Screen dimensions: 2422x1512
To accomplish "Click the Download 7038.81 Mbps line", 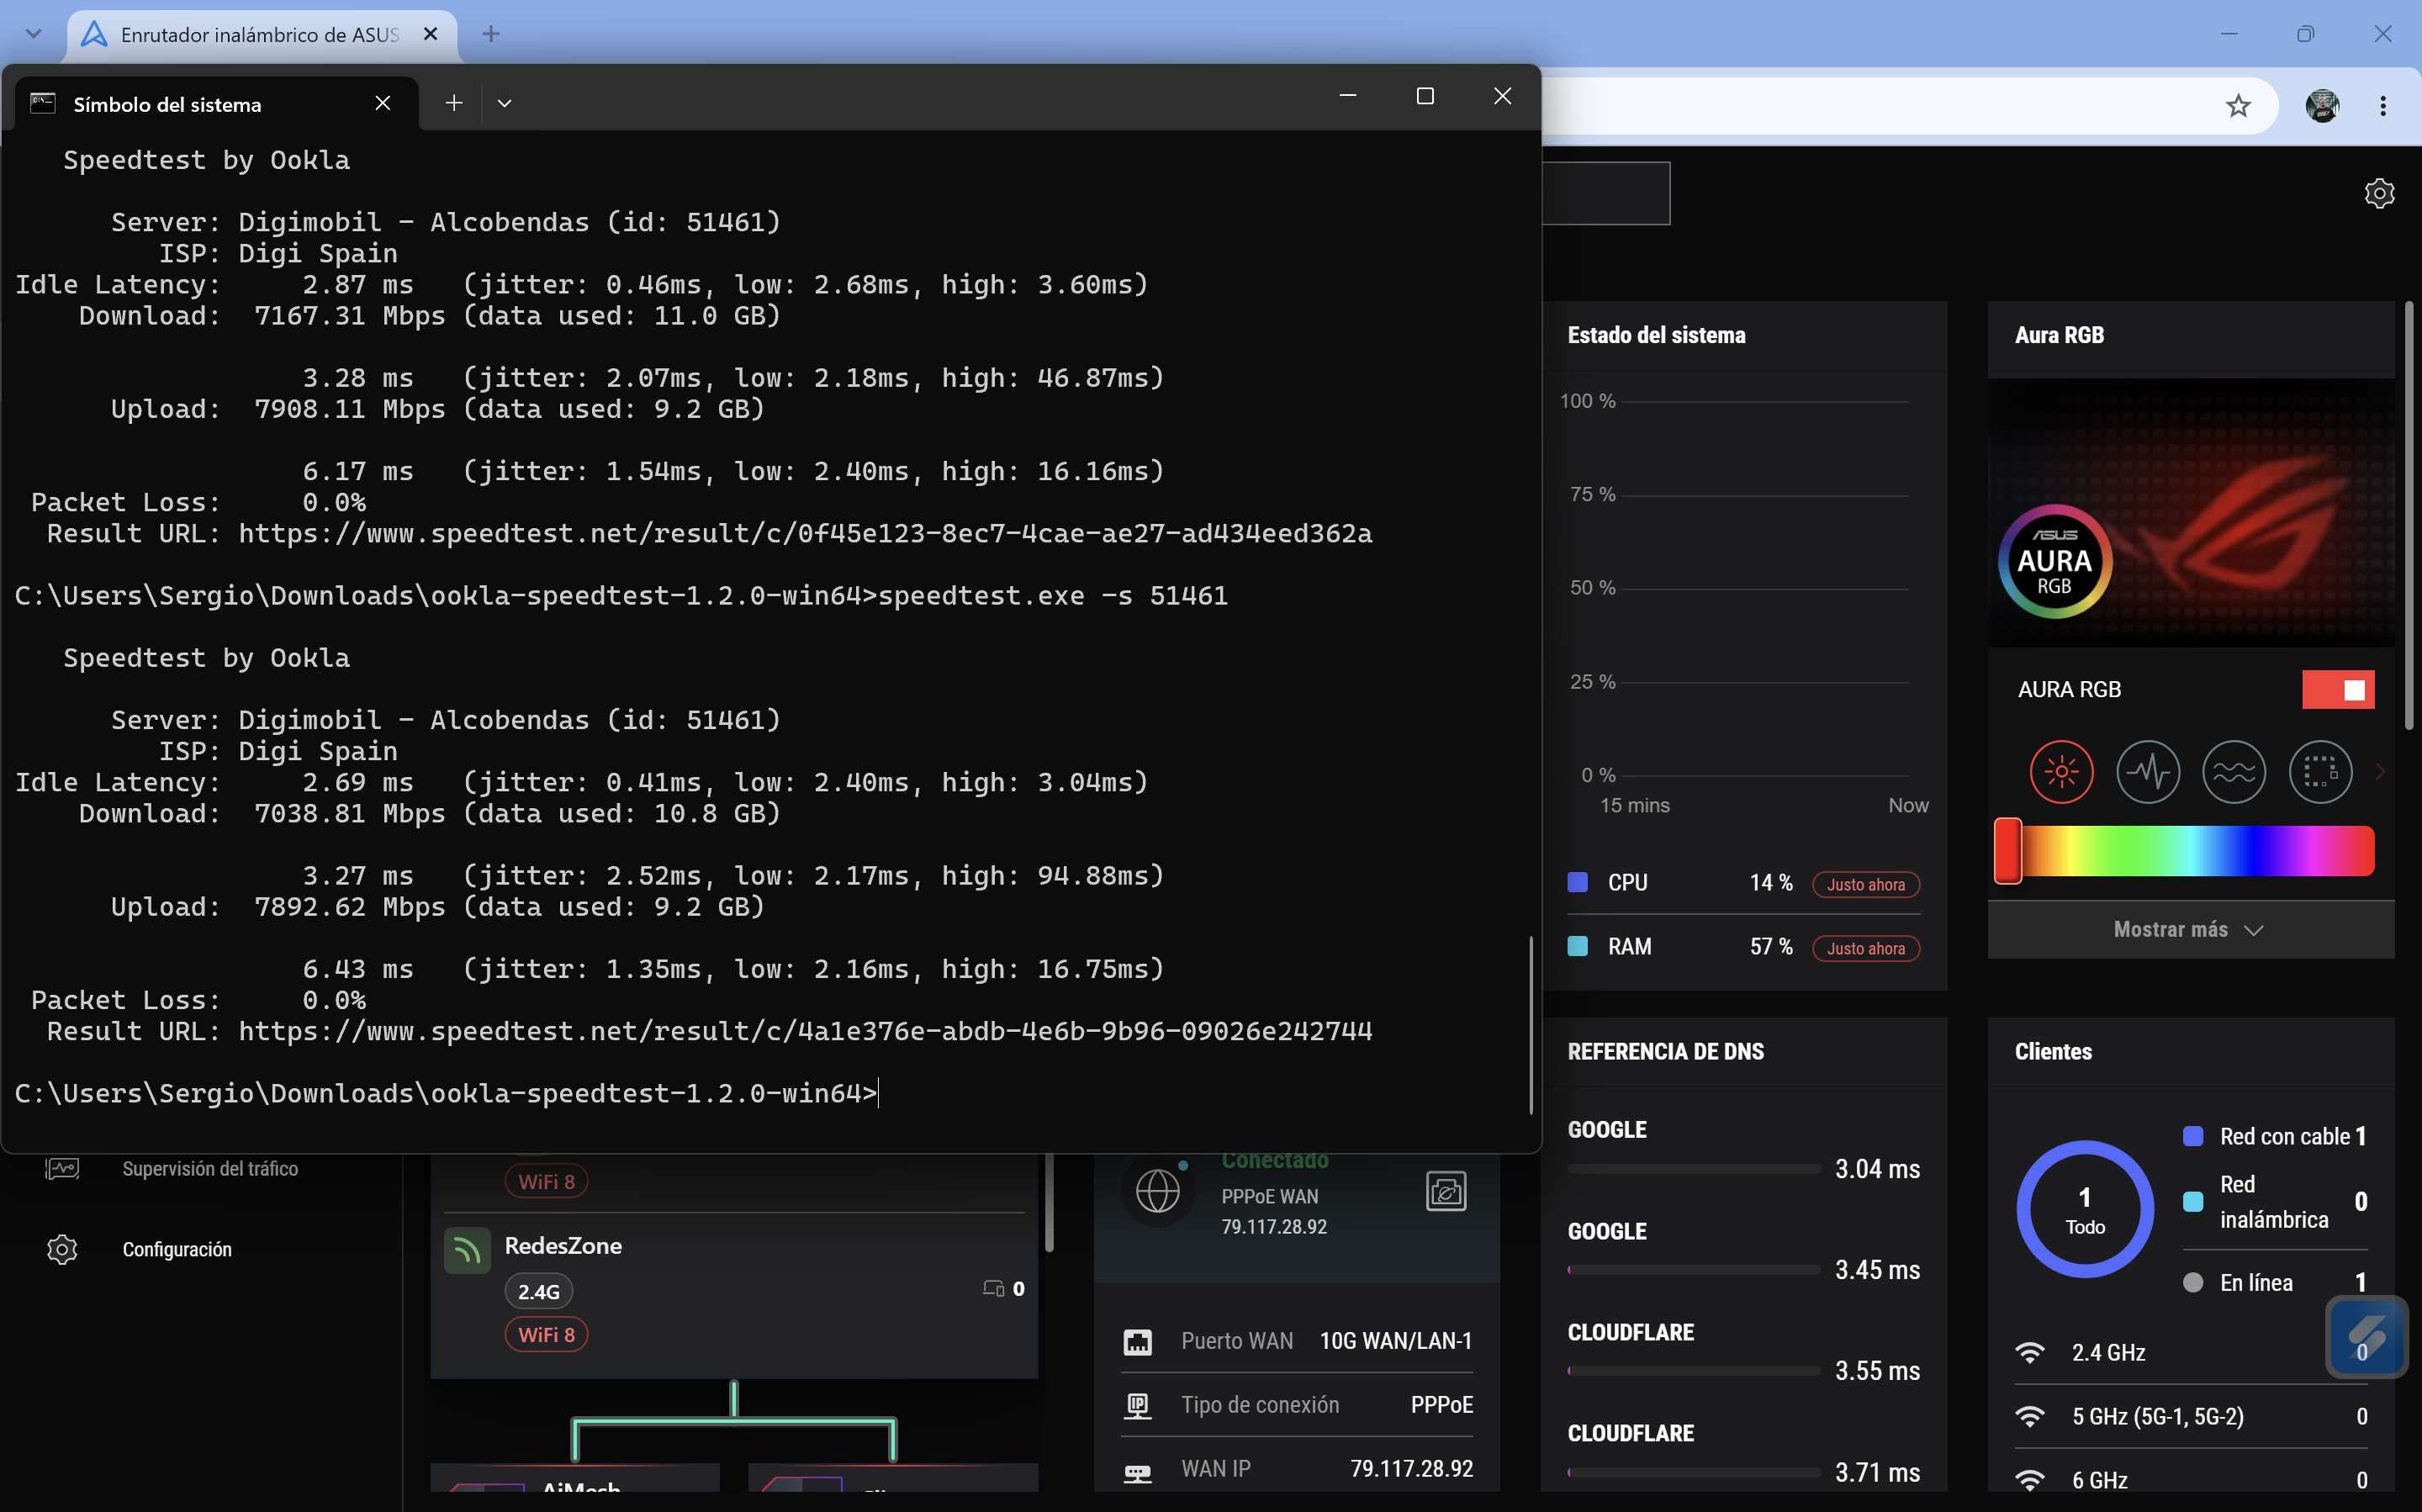I will point(430,813).
